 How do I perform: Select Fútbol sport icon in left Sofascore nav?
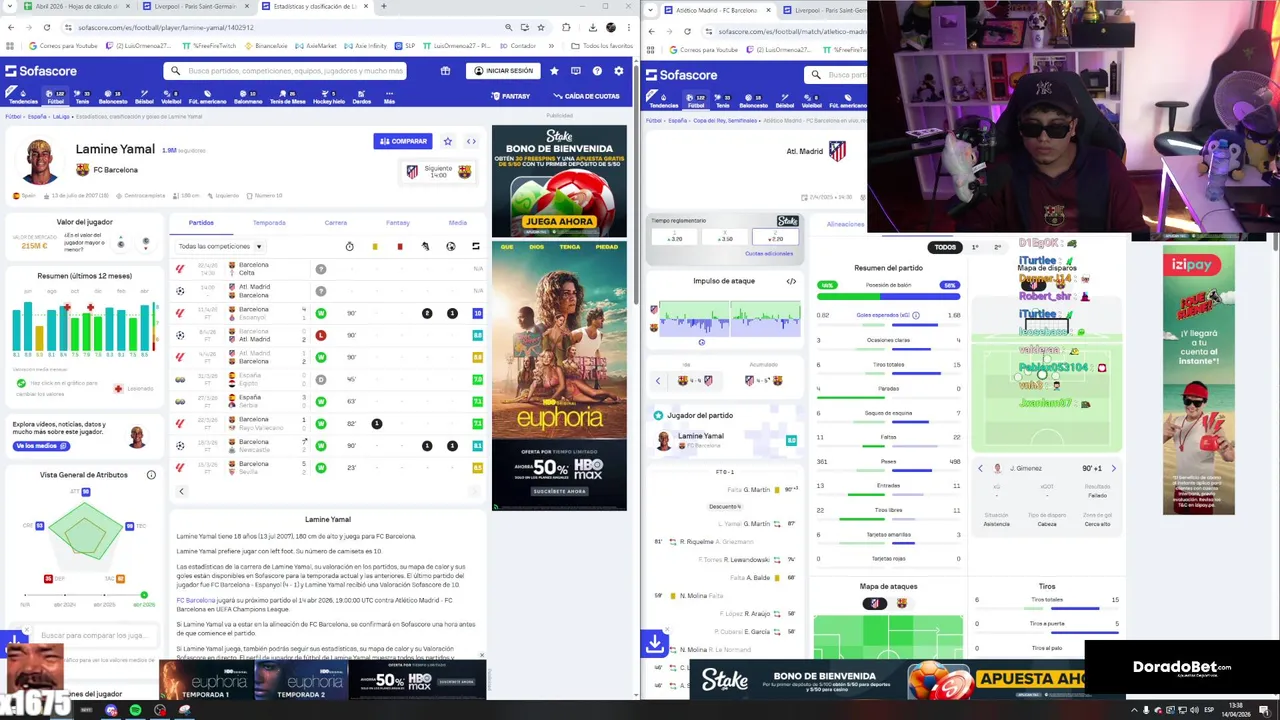(55, 97)
